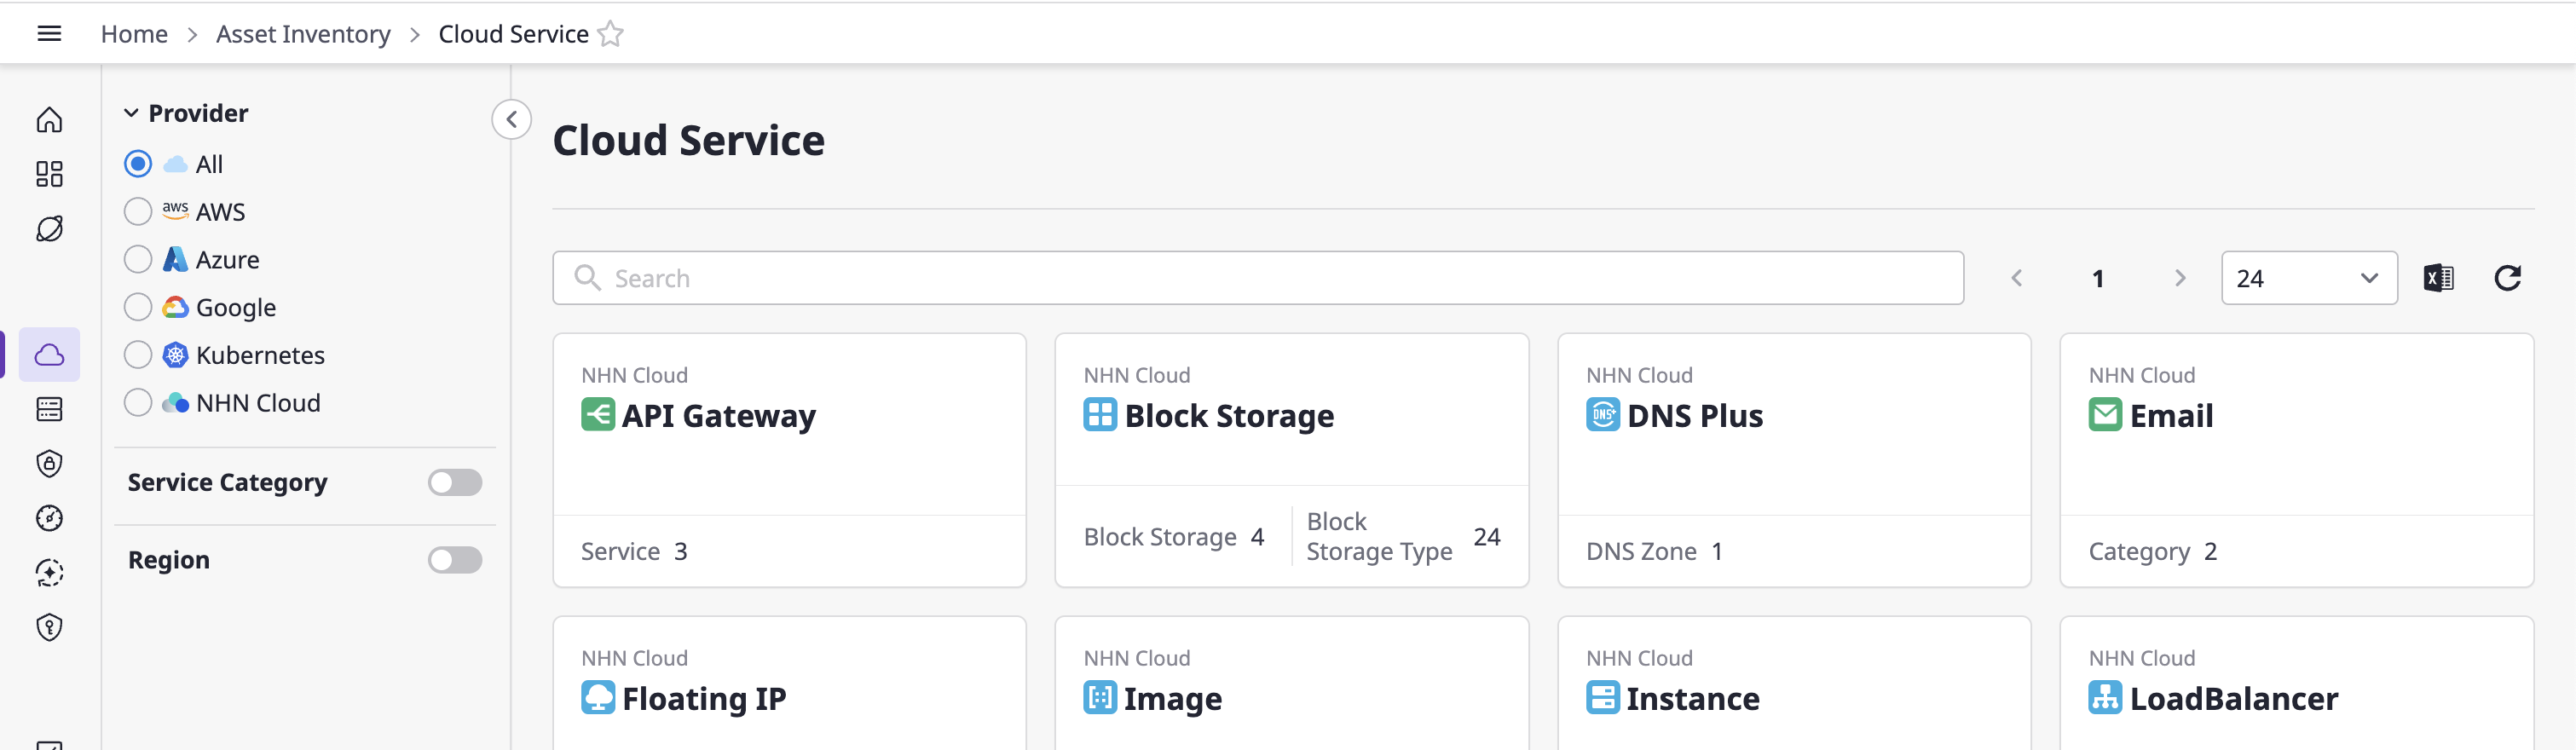Click the Home icon in sidebar
The width and height of the screenshot is (2576, 750).
(49, 121)
